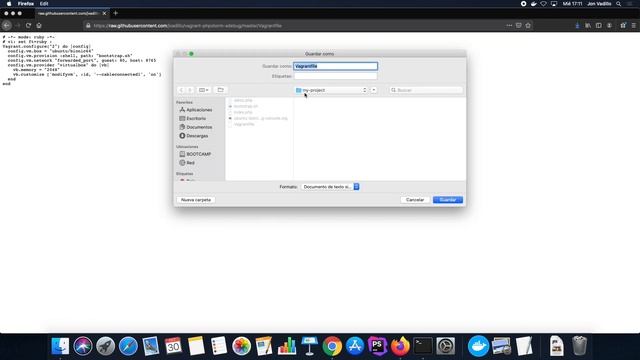Open Docker from the Dock
Screen dimensions: 640x360
478,346
